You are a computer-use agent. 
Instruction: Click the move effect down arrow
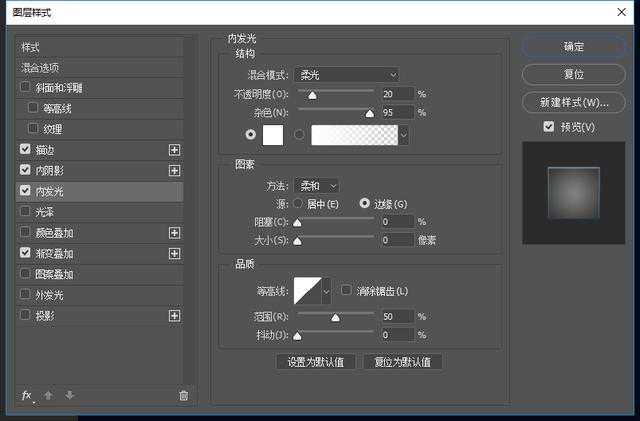pyautogui.click(x=69, y=396)
